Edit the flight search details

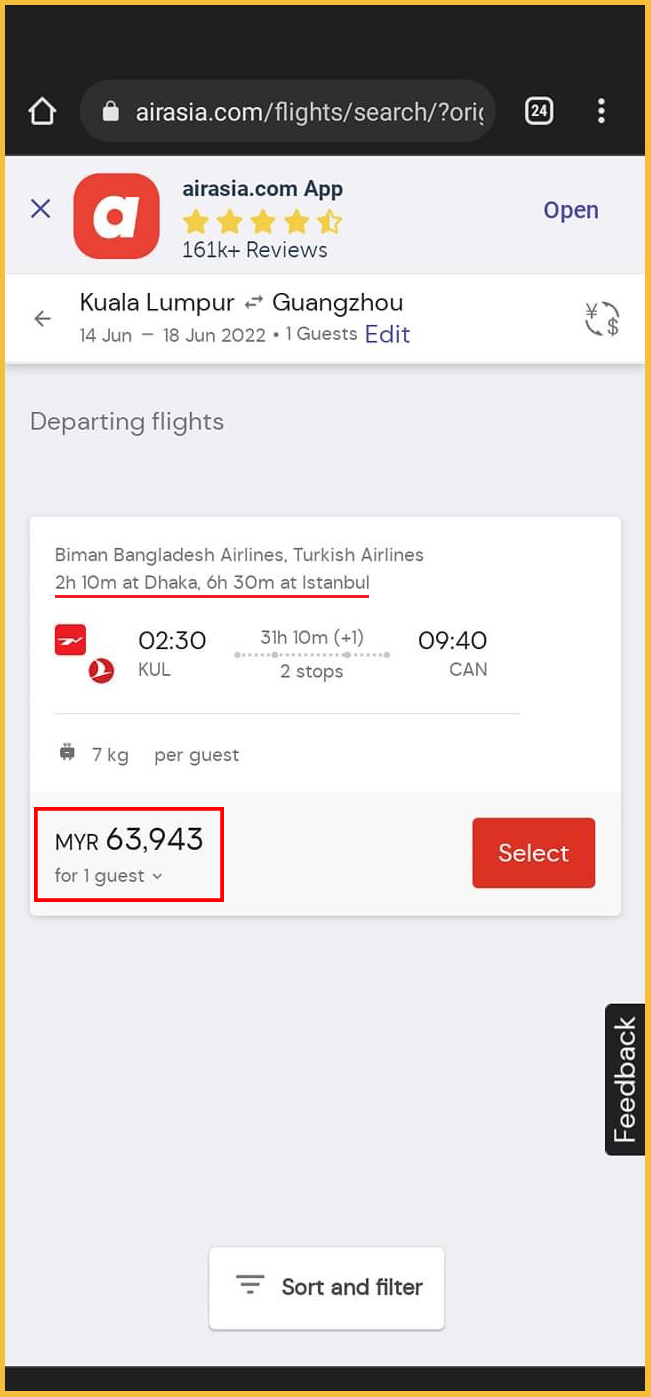[x=387, y=334]
